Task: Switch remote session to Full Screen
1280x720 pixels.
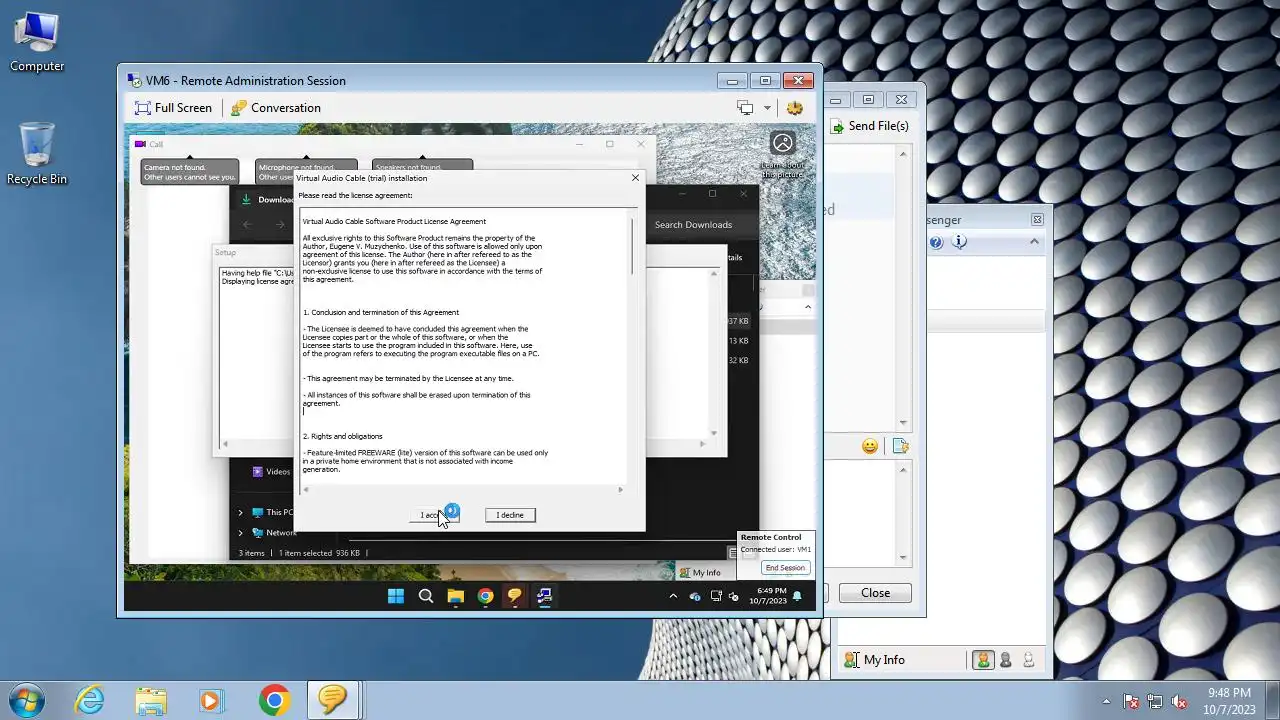Action: click(174, 108)
